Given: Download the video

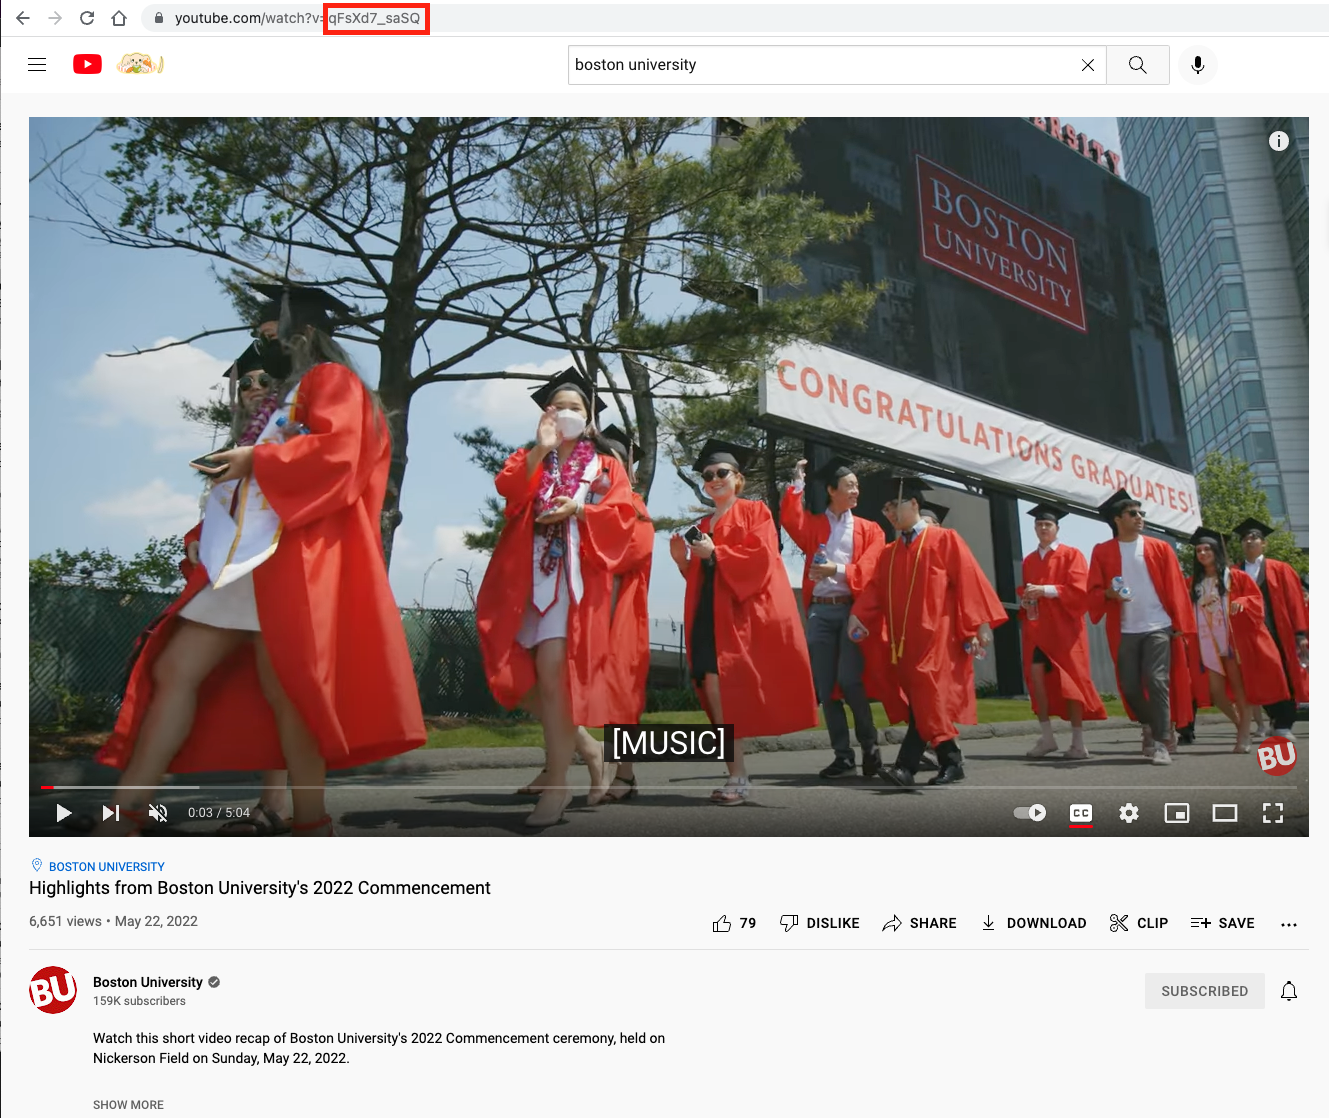Looking at the screenshot, I should click(1033, 923).
